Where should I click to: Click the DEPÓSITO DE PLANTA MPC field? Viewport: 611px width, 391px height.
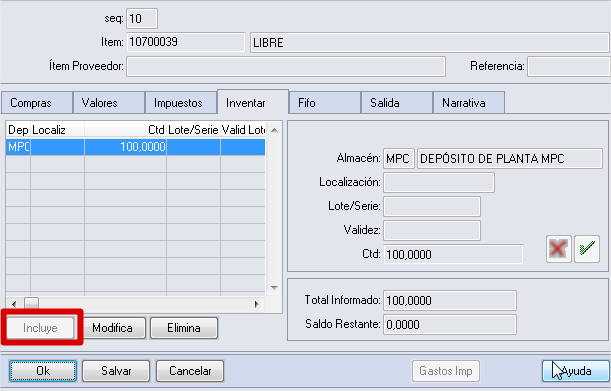[510, 159]
